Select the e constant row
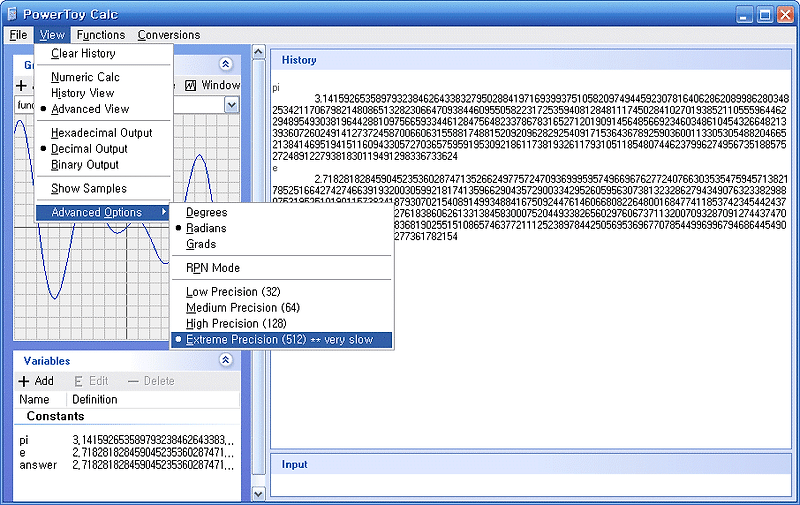800x505 pixels. (127, 452)
